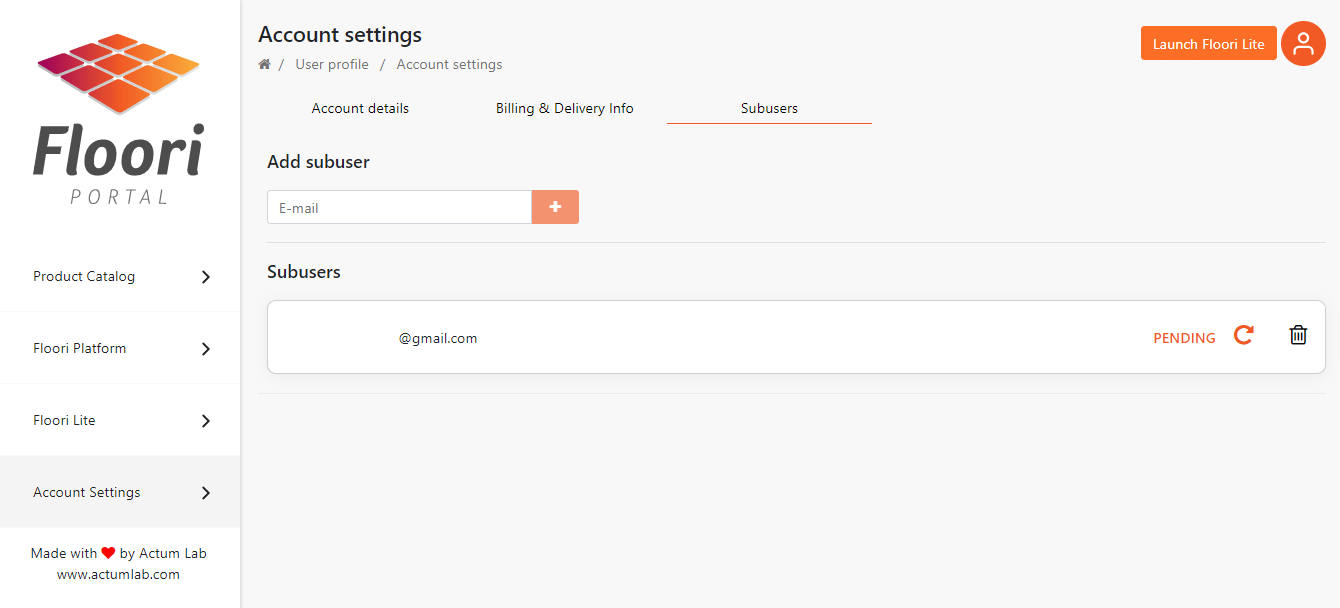
Task: Expand the Account Settings chevron
Action: pos(206,493)
